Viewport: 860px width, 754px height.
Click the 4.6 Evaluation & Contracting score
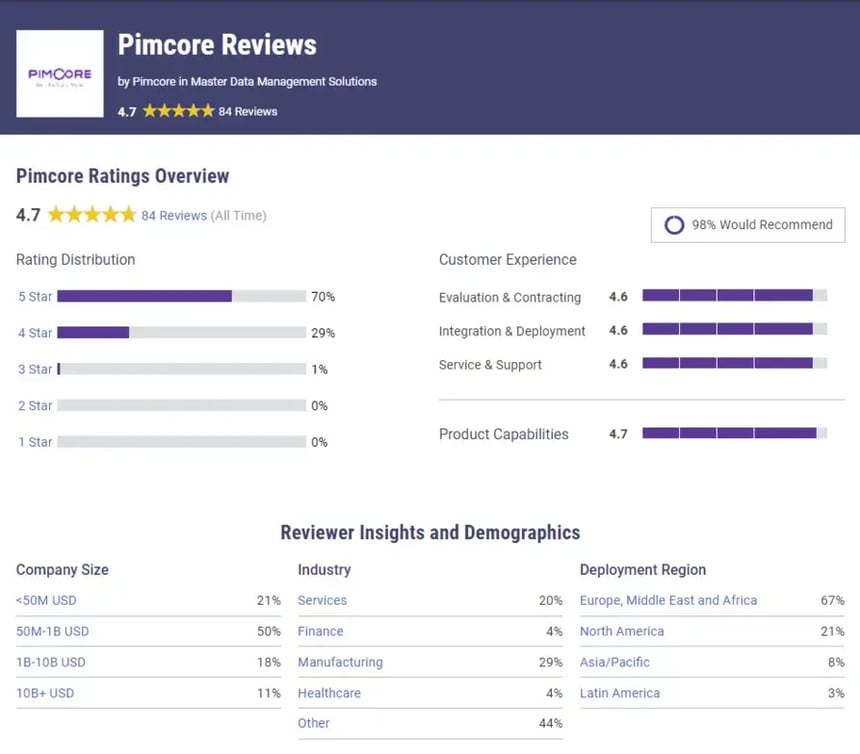[618, 297]
